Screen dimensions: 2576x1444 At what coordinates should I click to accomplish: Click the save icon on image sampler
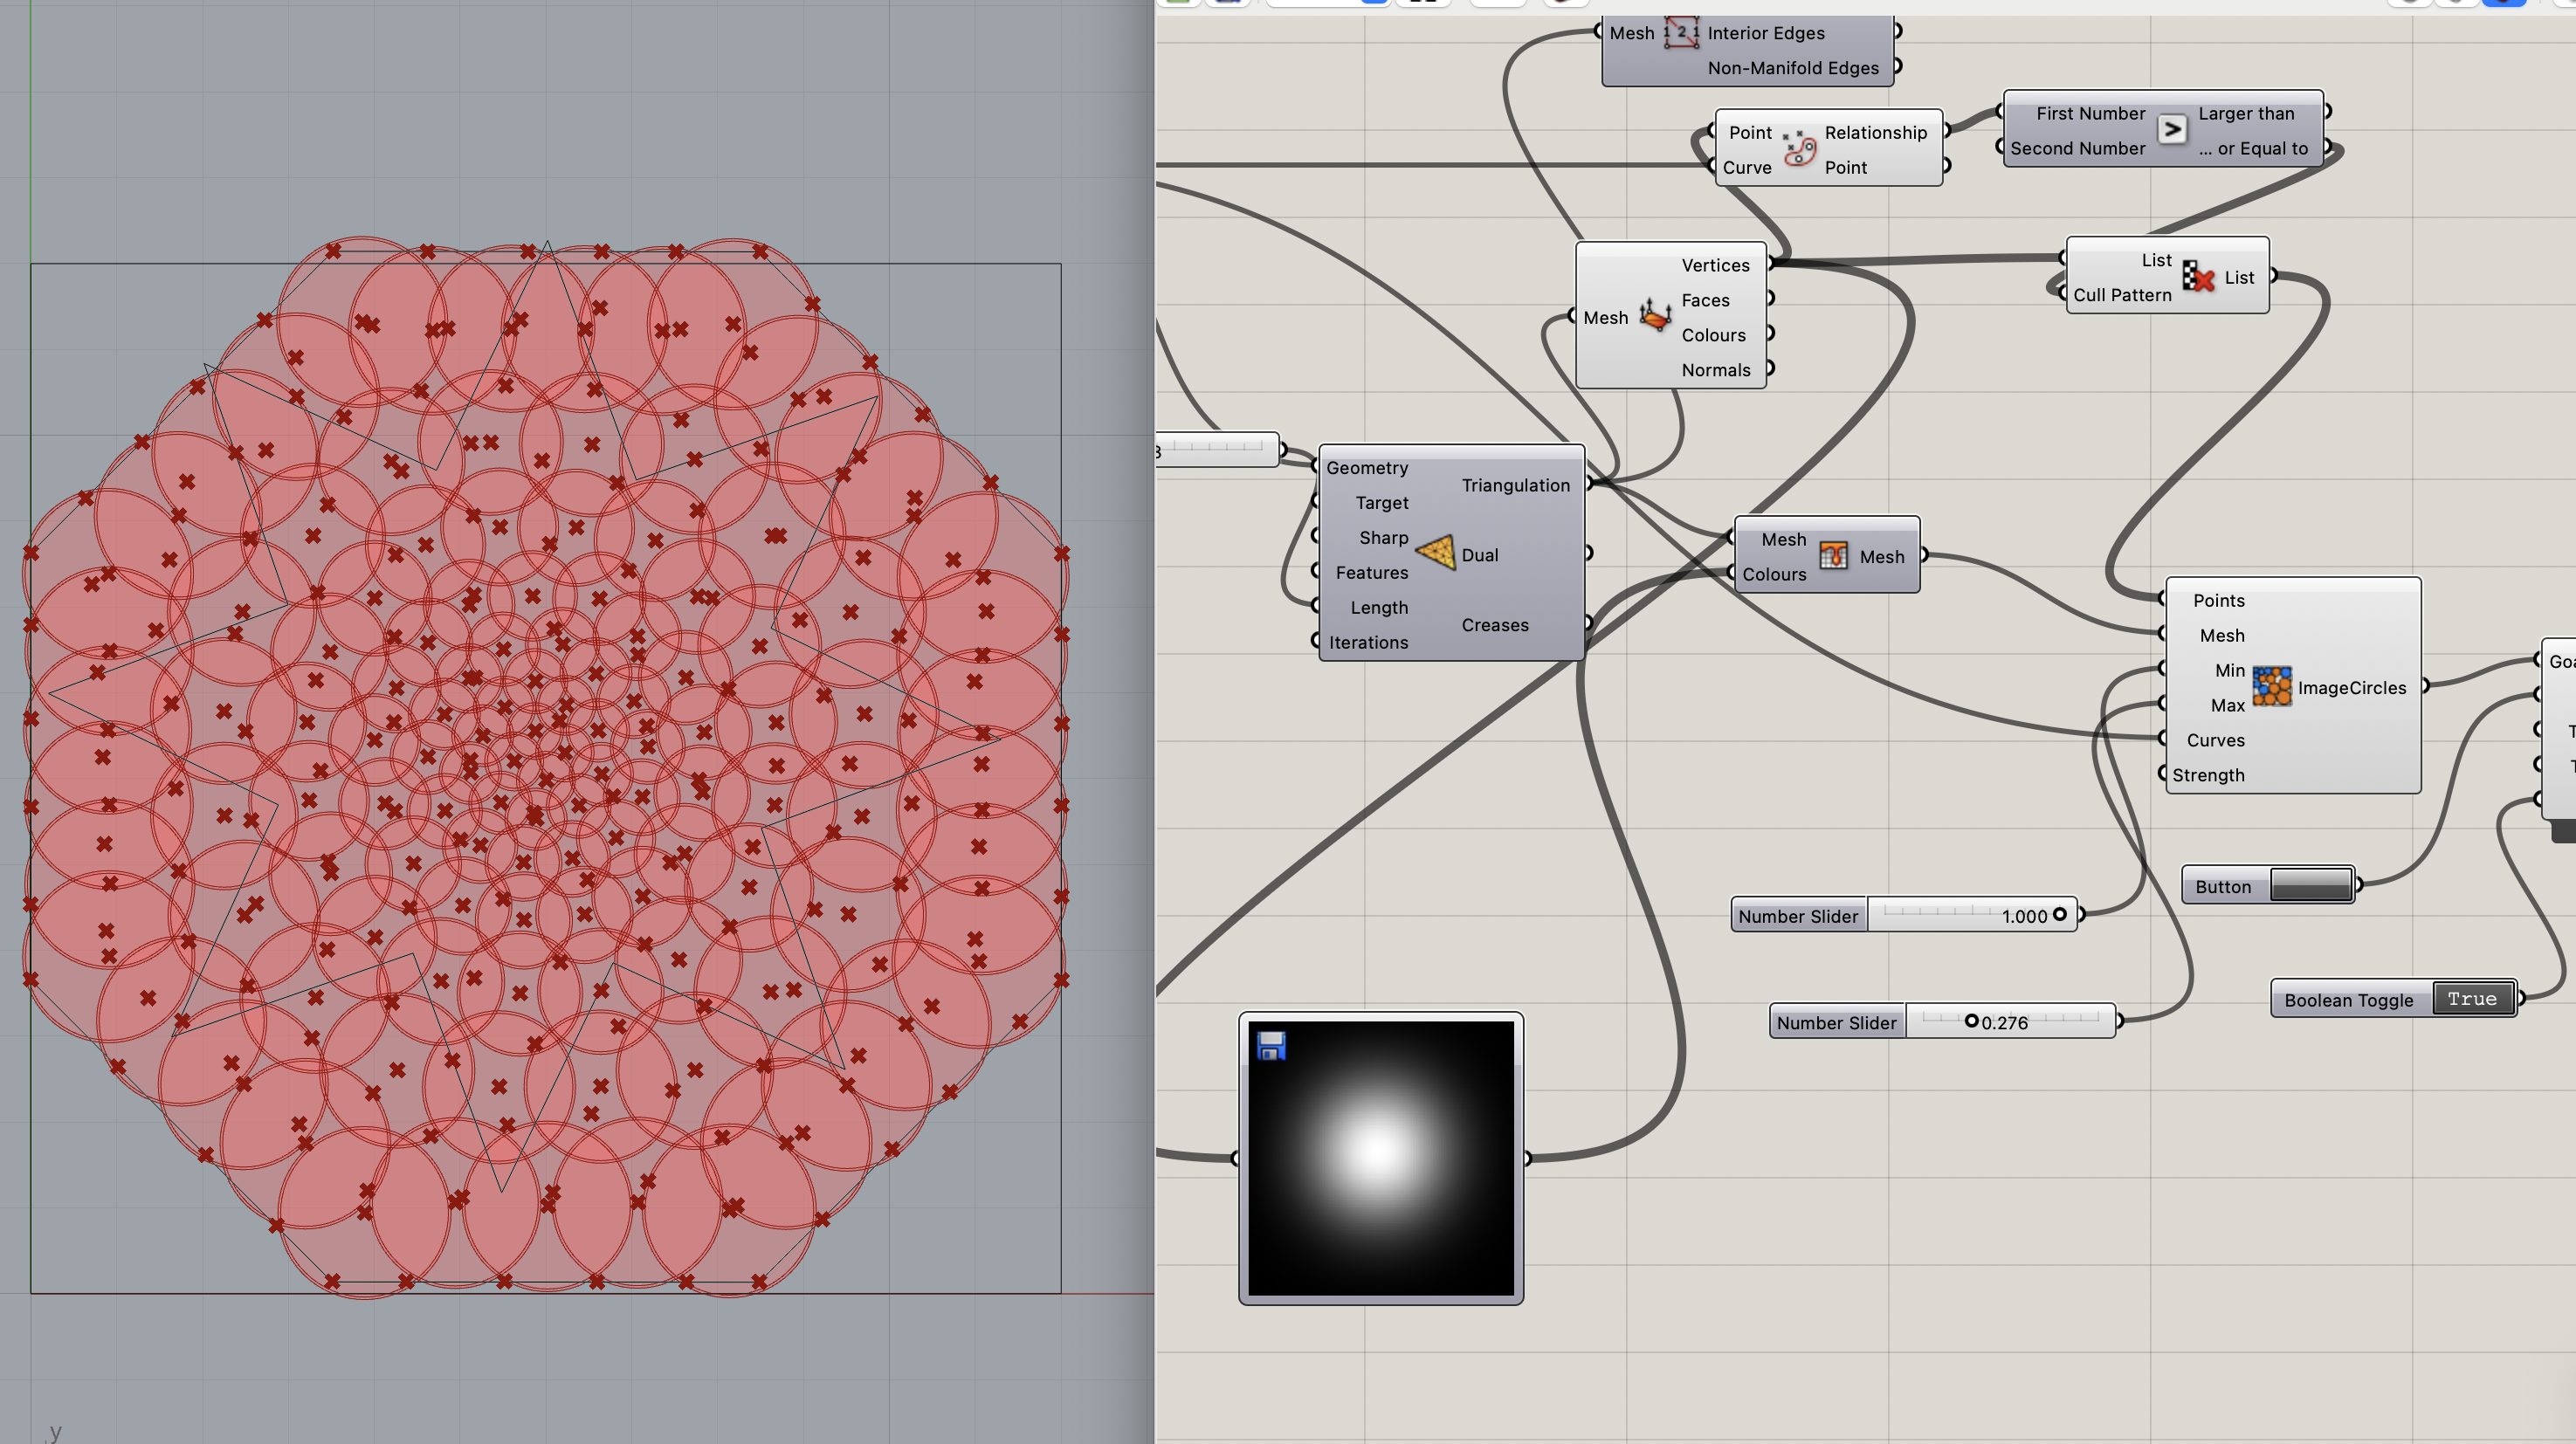1271,1046
